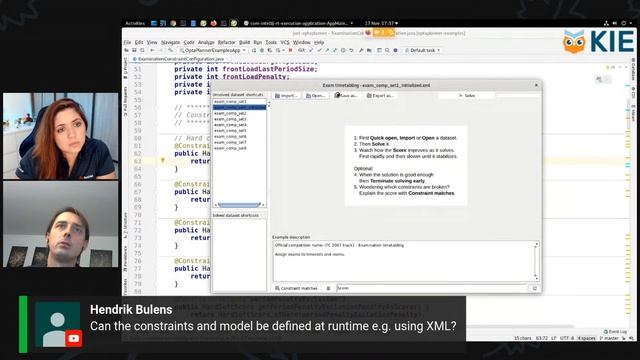Select exam_comp_set1 dataset shortcut
The height and width of the screenshot is (360, 640).
click(230, 101)
